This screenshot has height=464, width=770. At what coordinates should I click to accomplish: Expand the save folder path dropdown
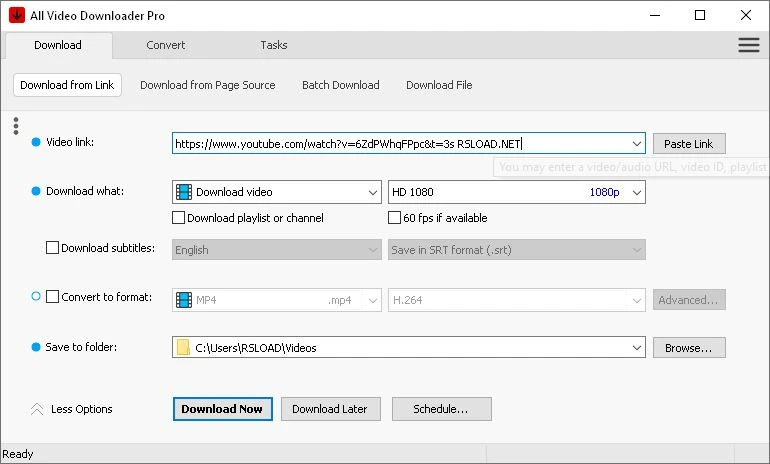pos(637,348)
